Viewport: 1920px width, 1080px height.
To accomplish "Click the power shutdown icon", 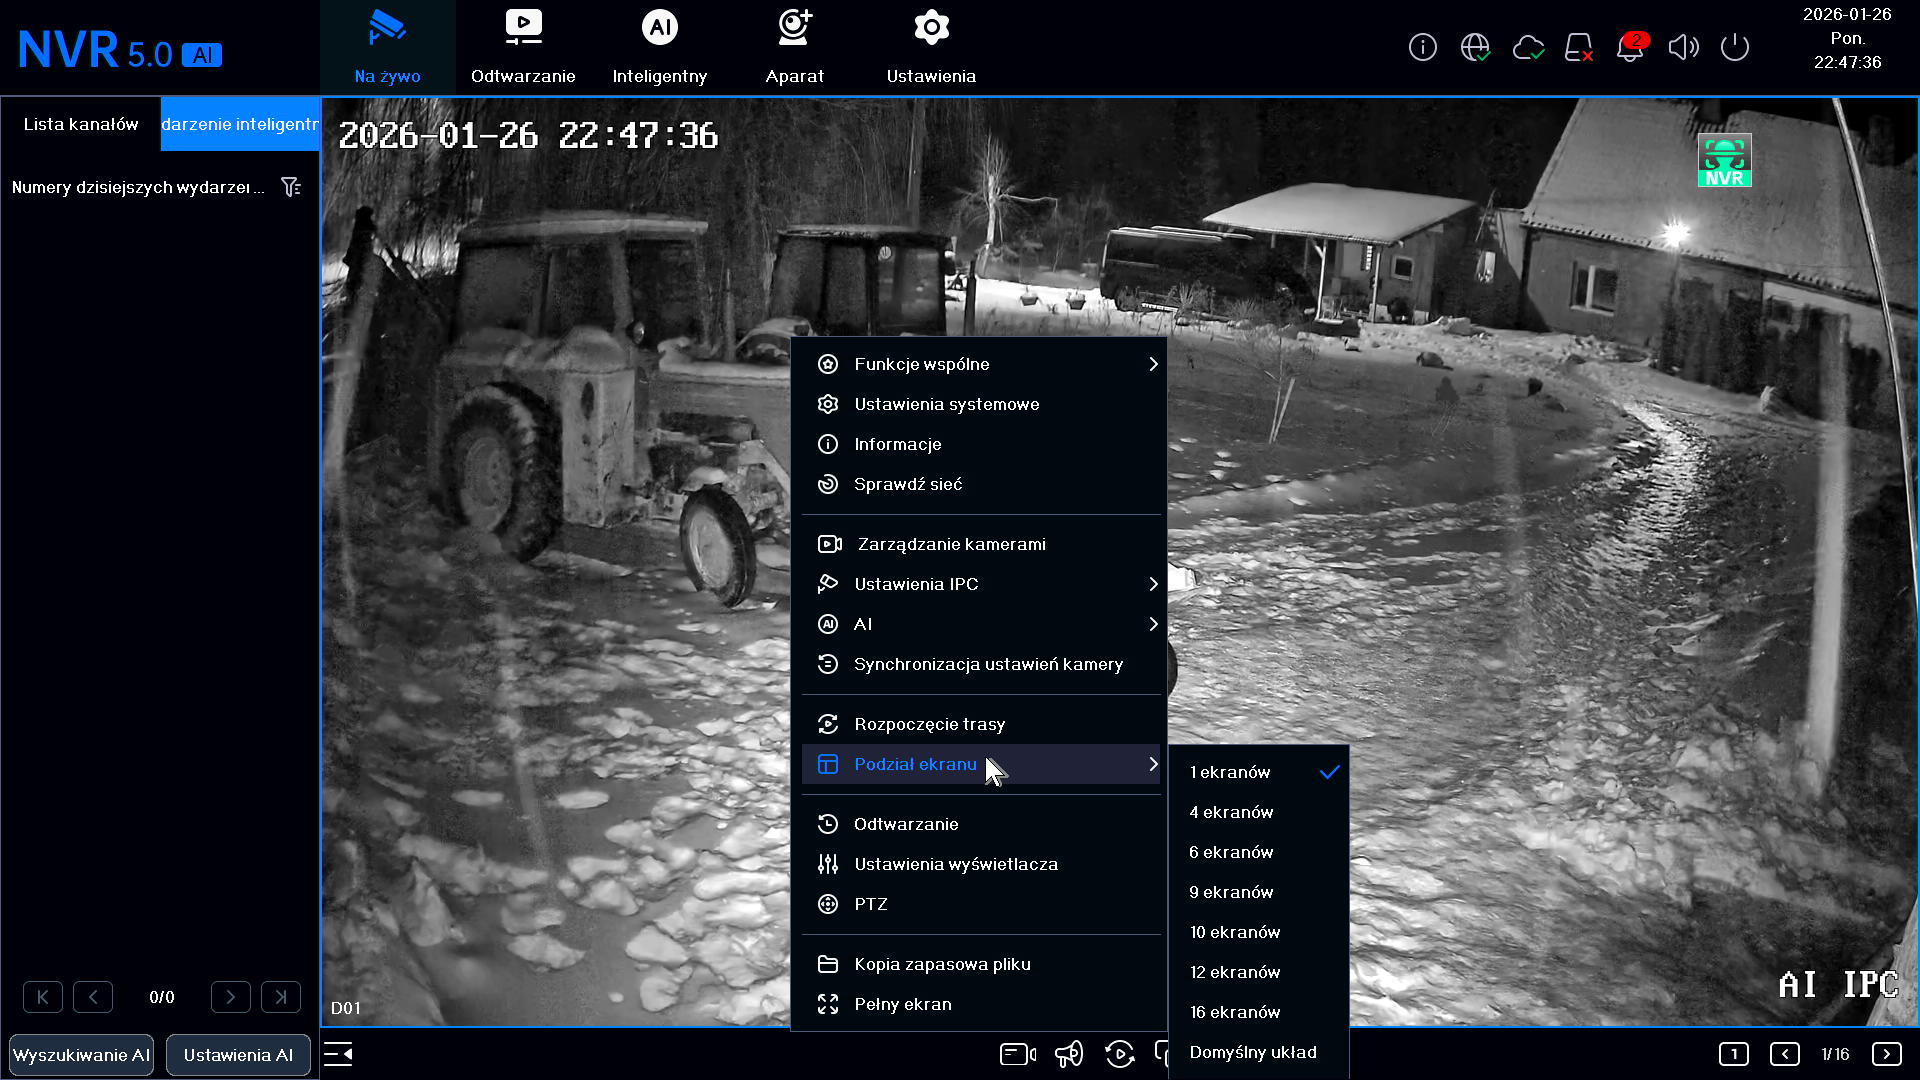I will (x=1735, y=47).
